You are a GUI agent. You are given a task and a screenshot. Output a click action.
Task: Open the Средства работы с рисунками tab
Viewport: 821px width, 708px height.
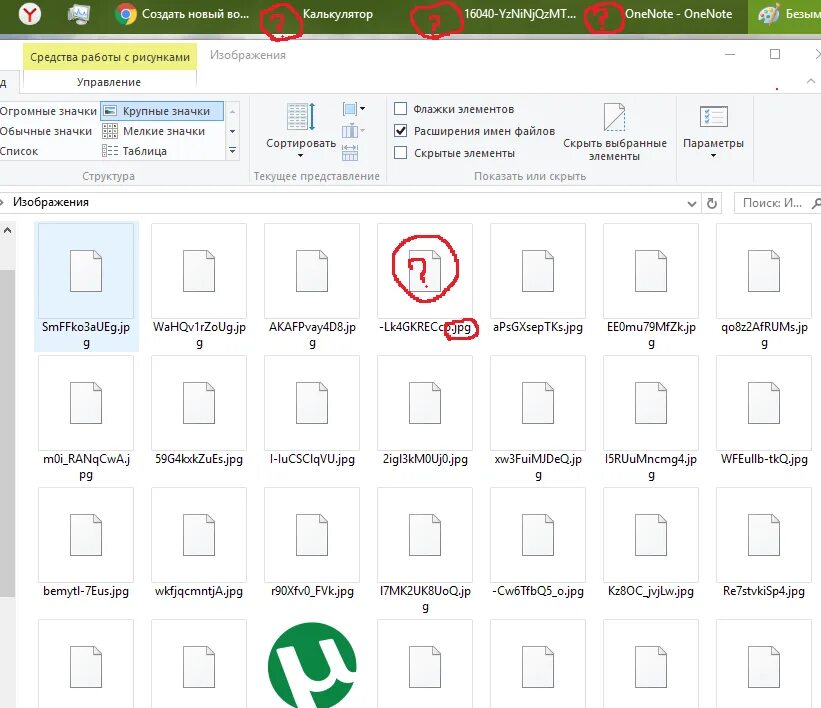(109, 57)
